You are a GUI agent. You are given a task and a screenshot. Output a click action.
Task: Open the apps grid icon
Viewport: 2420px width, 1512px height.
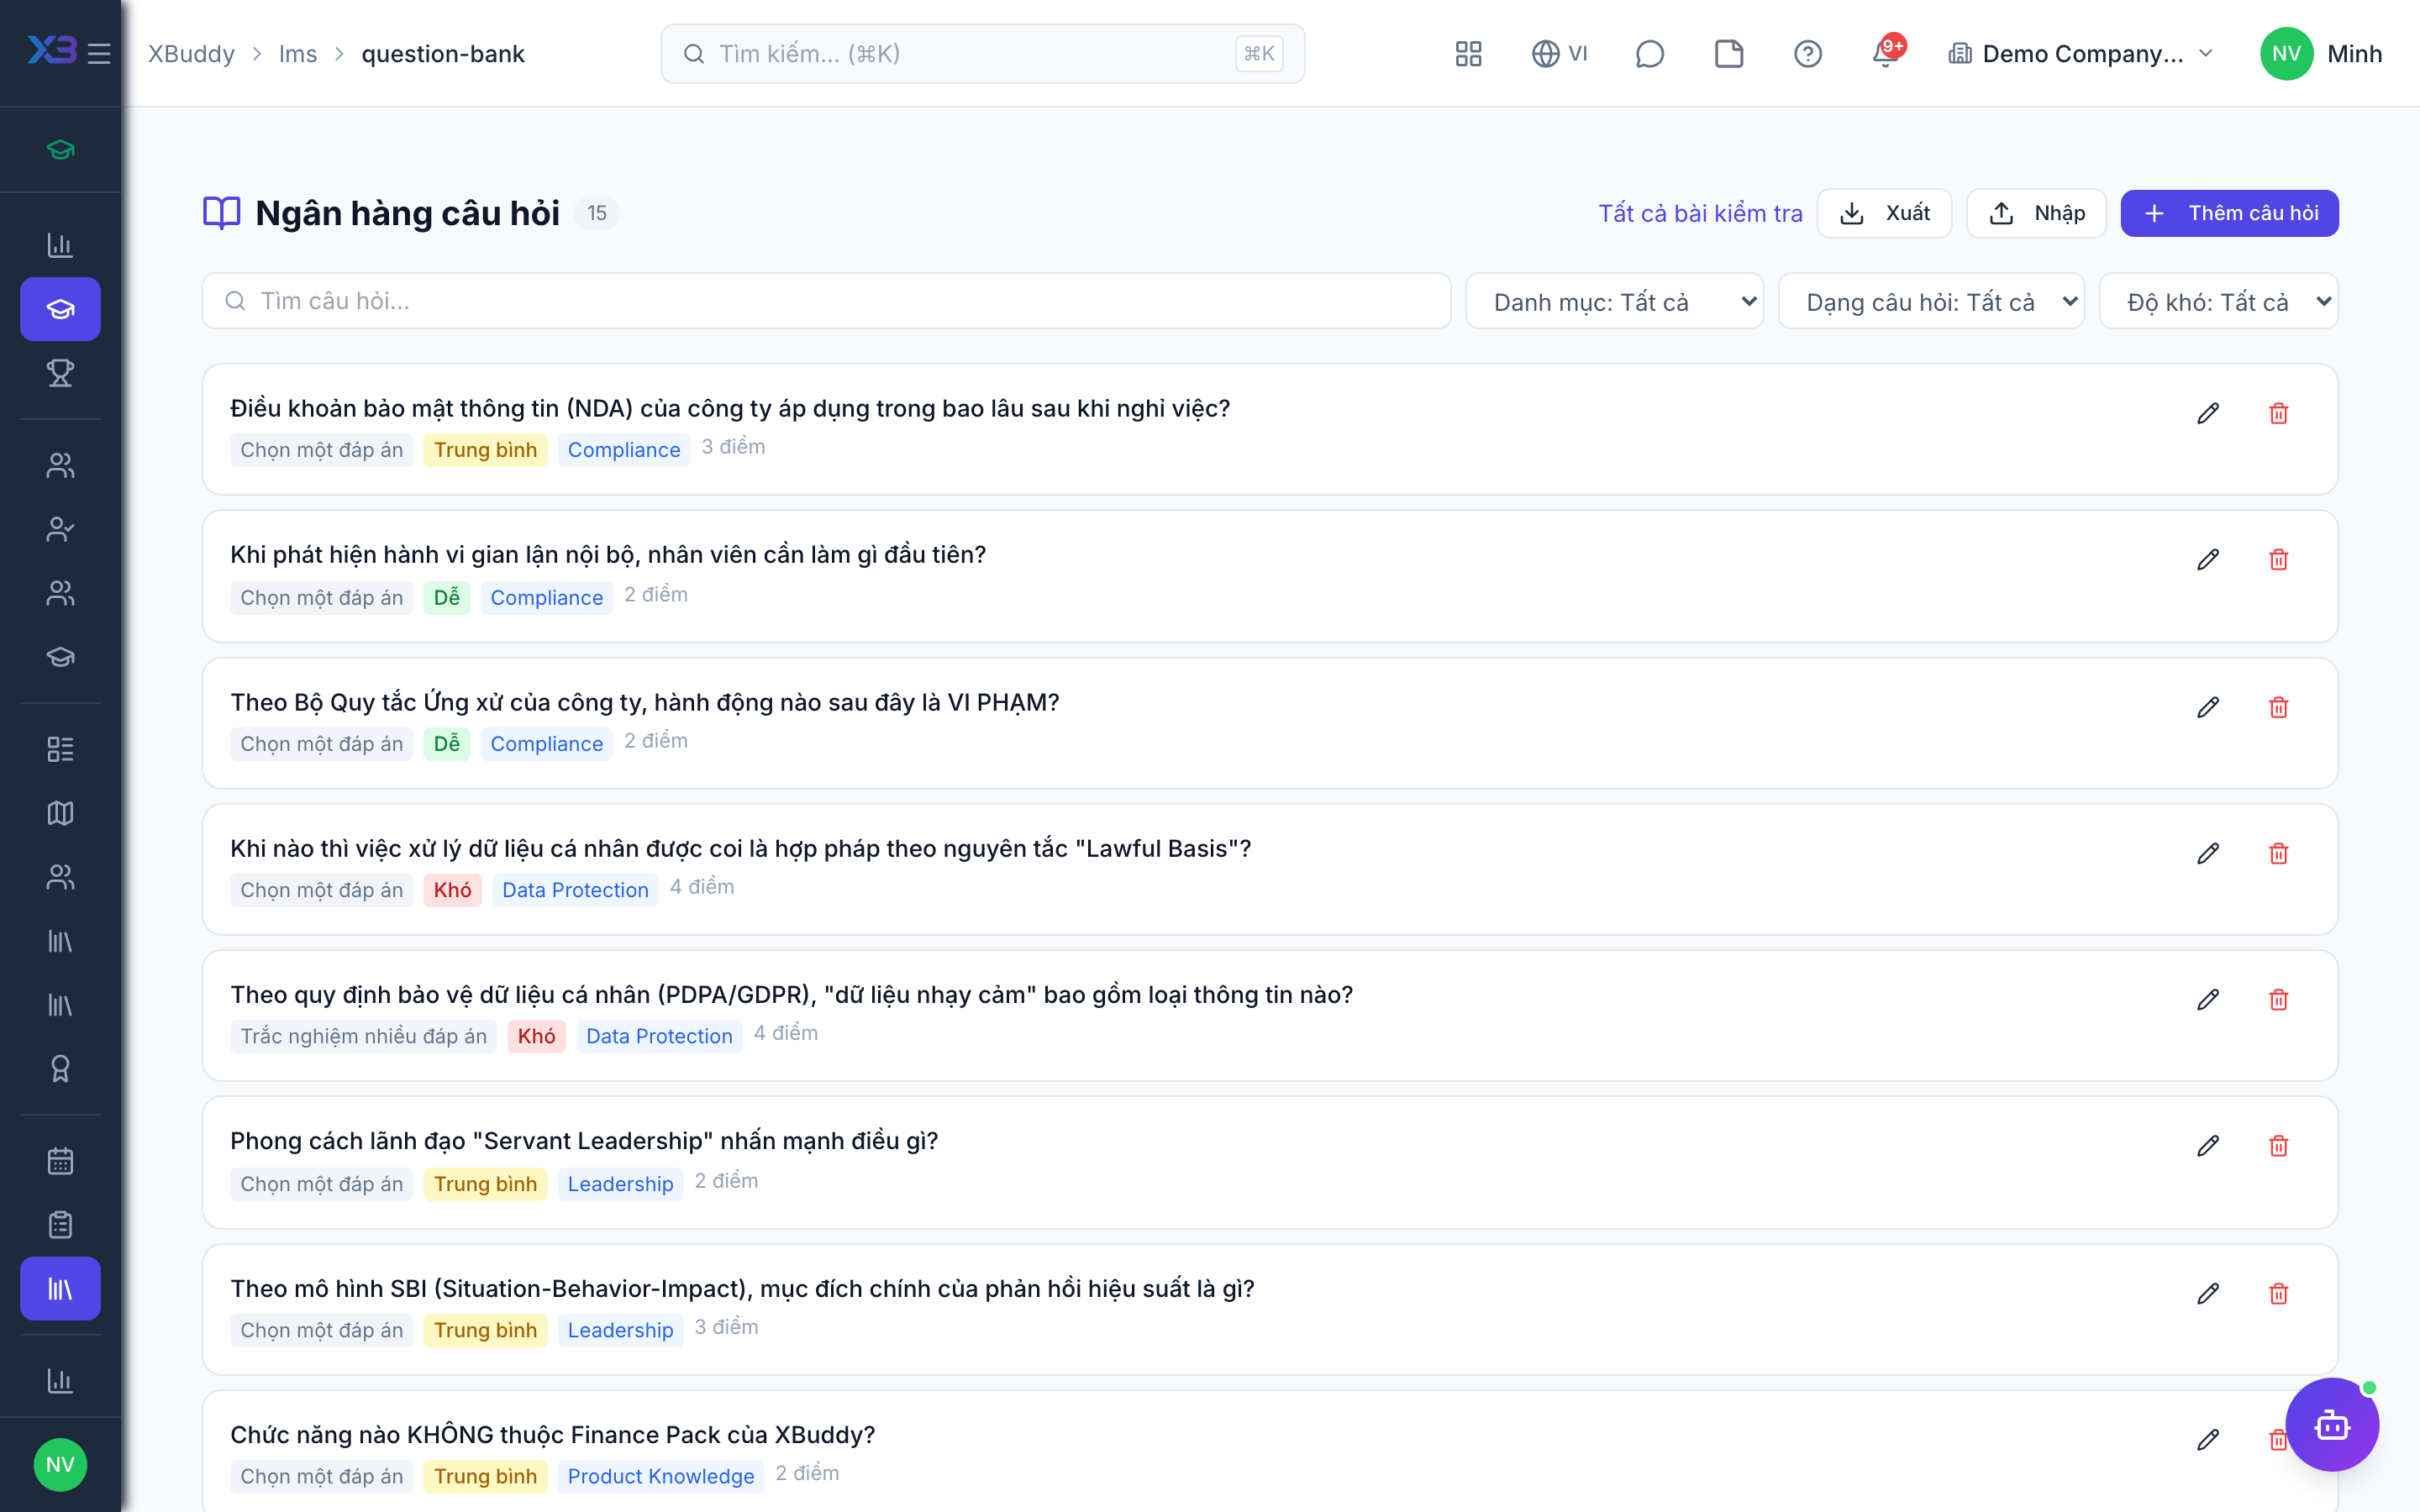[1468, 54]
